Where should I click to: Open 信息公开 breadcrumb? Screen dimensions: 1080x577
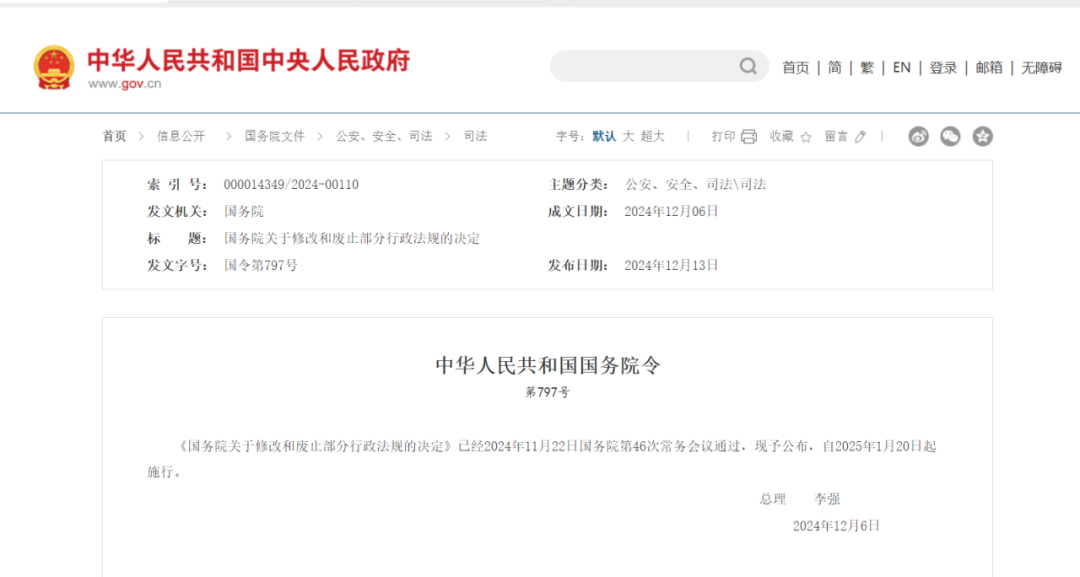tap(181, 136)
